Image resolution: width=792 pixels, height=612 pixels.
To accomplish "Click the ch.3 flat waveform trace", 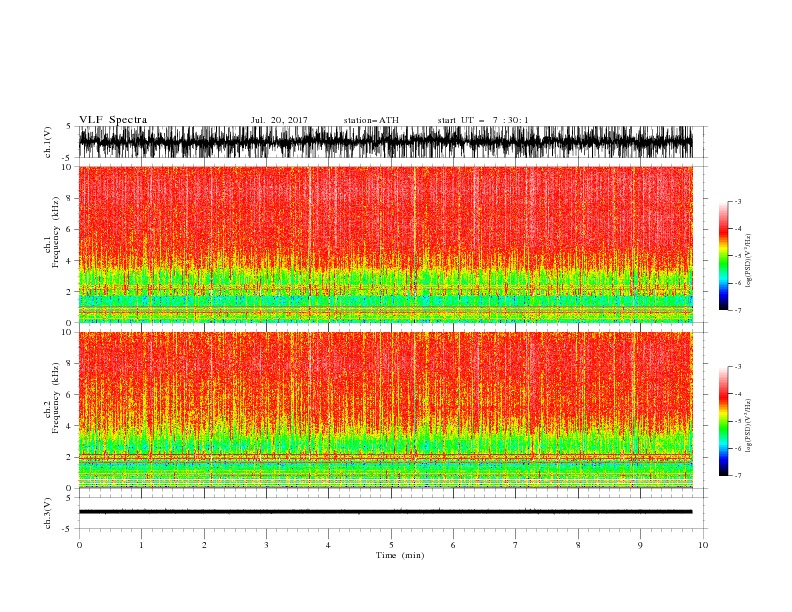I will (x=385, y=512).
